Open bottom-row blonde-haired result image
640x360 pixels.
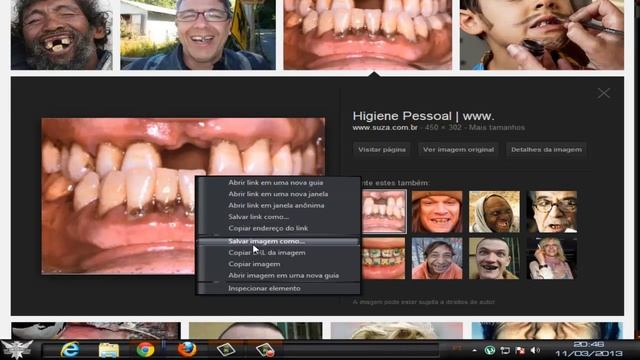pos(396,331)
